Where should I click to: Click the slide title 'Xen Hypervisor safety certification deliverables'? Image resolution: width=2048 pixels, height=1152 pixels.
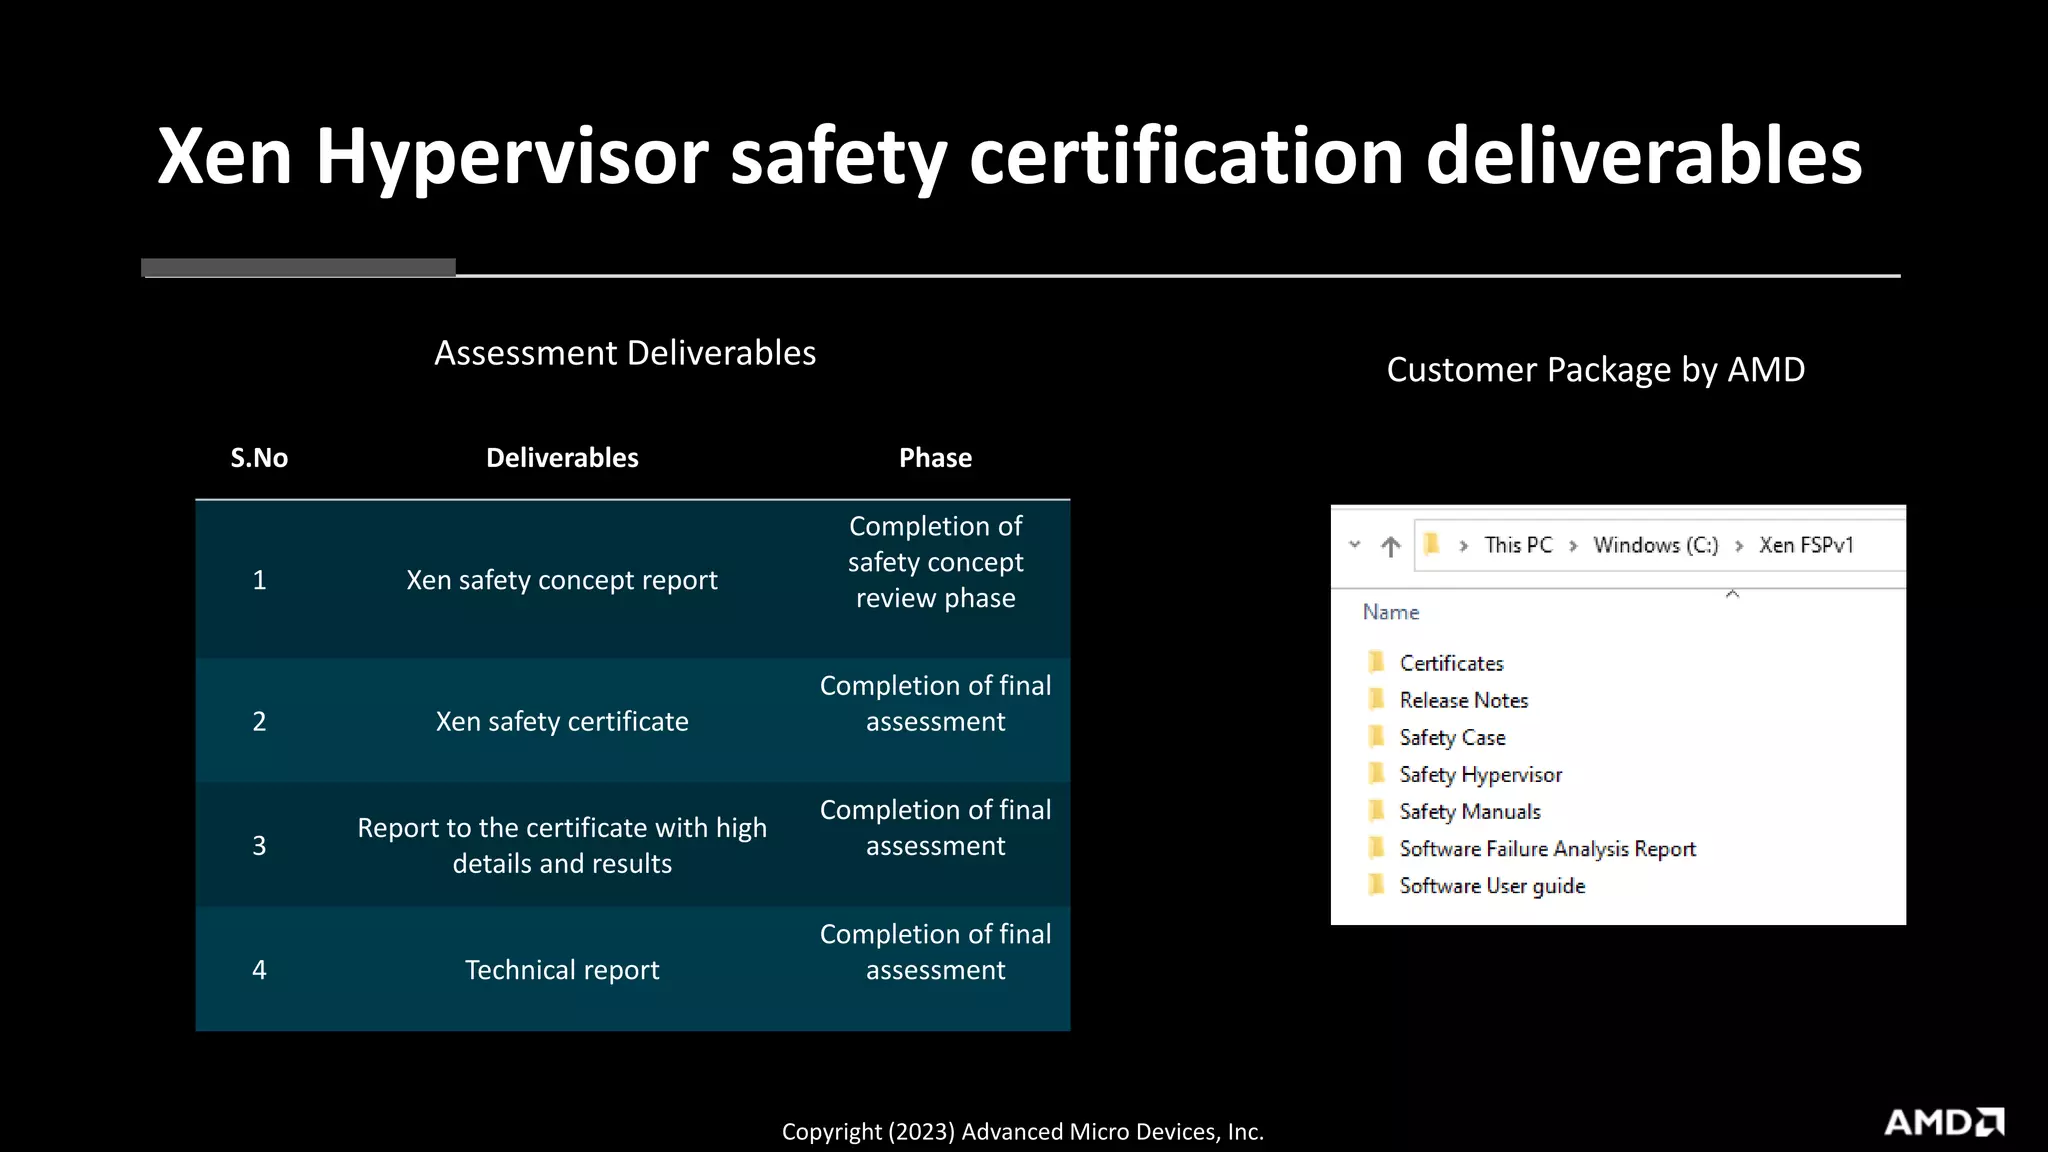pos(1010,157)
